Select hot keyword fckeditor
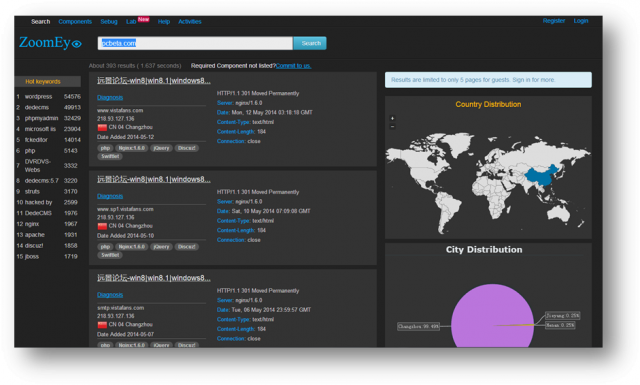This screenshot has height=385, width=640. (x=36, y=140)
